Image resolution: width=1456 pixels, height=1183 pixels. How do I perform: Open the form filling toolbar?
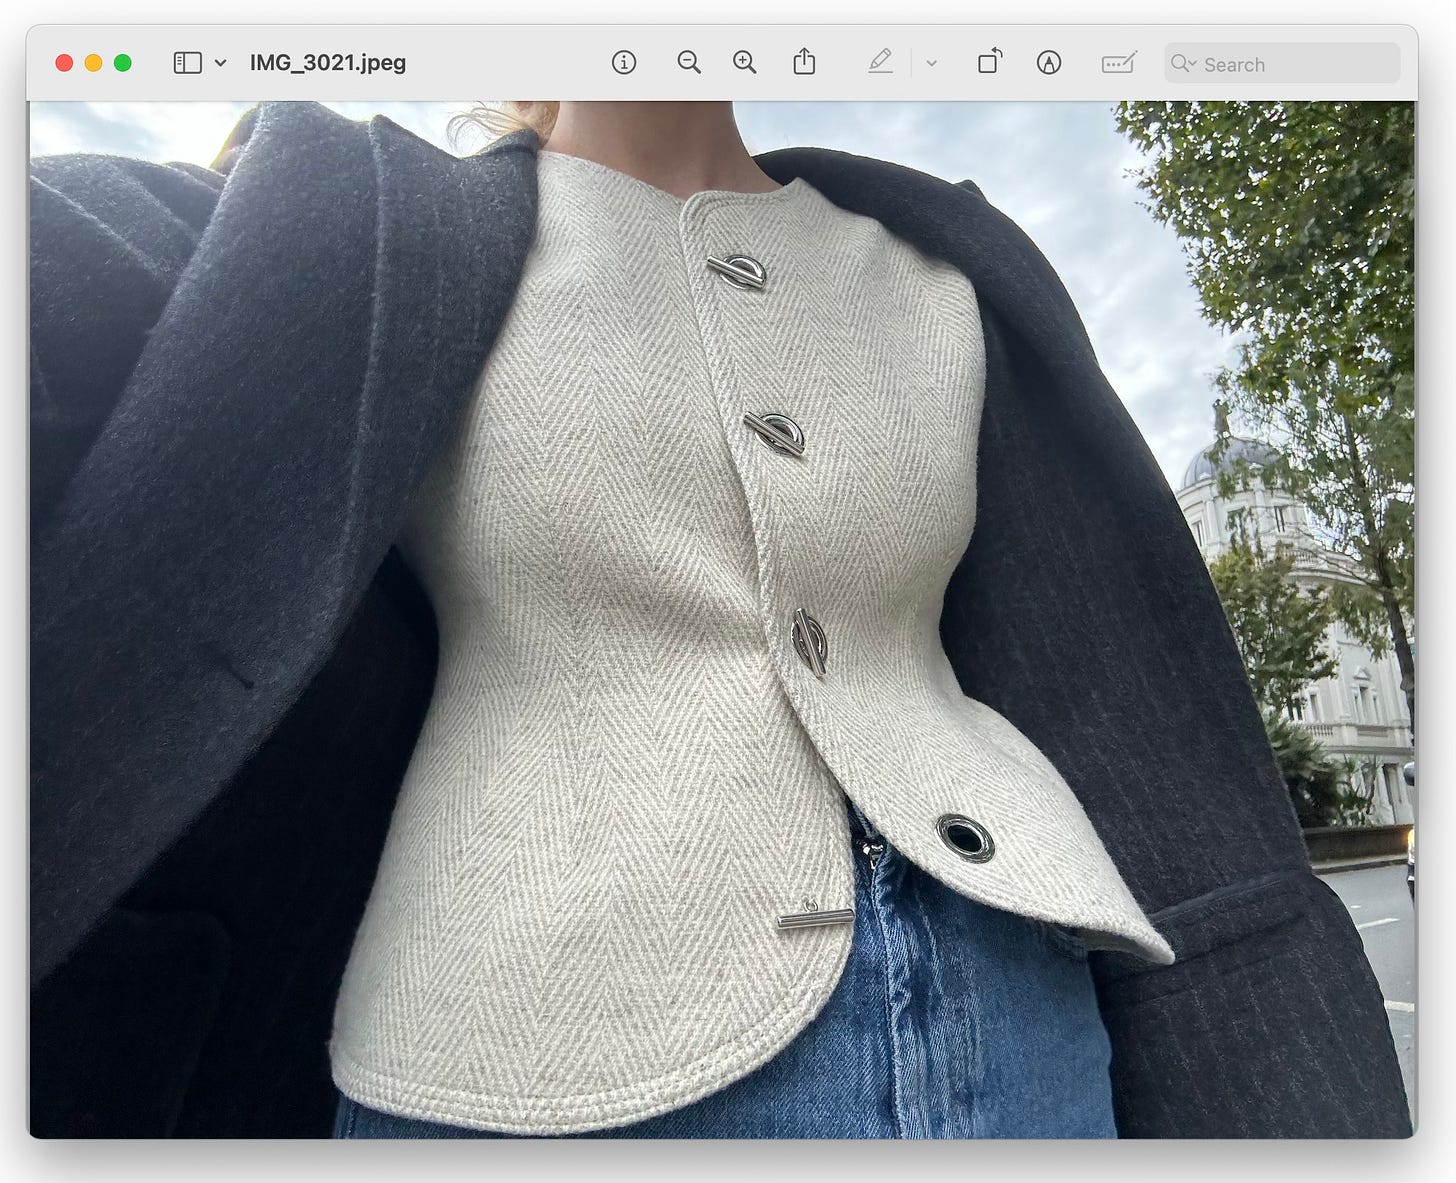(1119, 63)
